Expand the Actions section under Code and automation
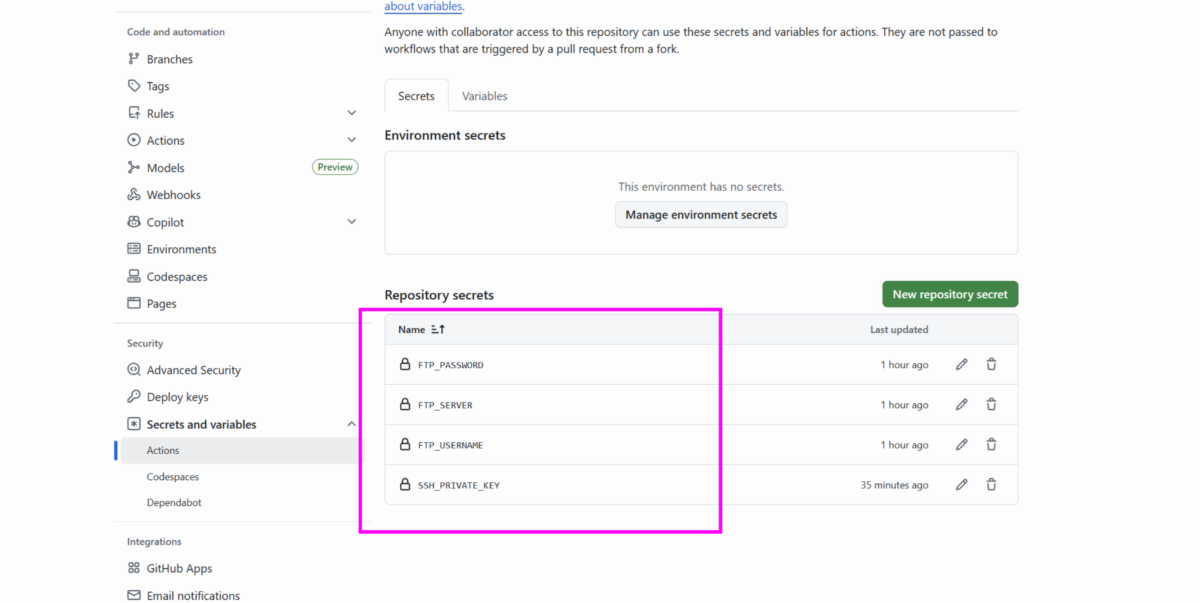The width and height of the screenshot is (1200, 603). [x=351, y=141]
